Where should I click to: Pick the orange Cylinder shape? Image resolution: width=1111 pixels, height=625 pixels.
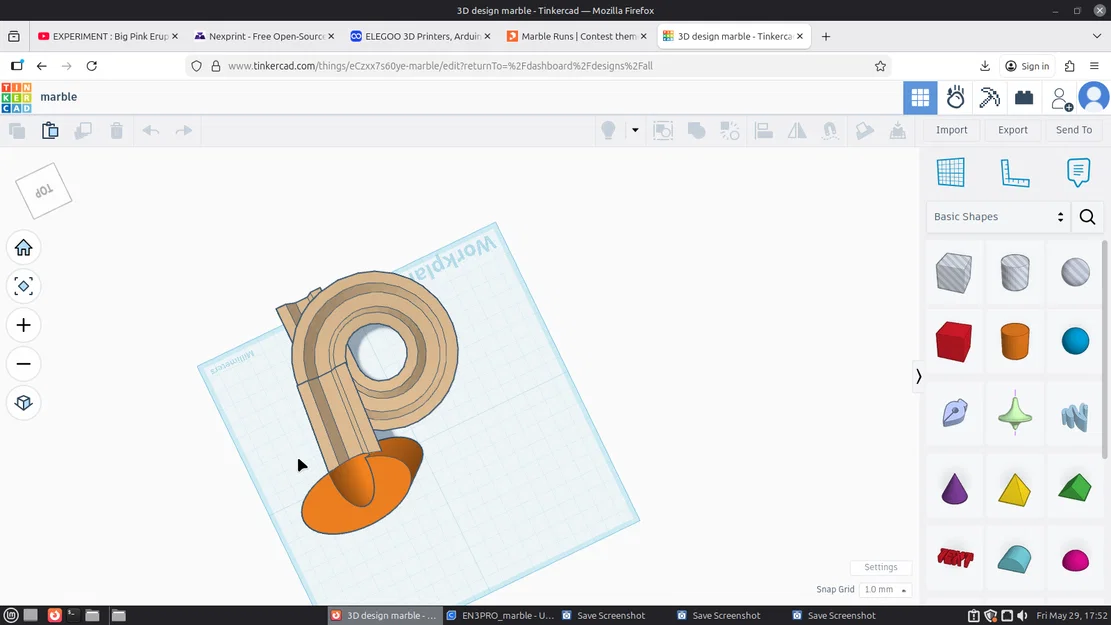(x=1015, y=342)
